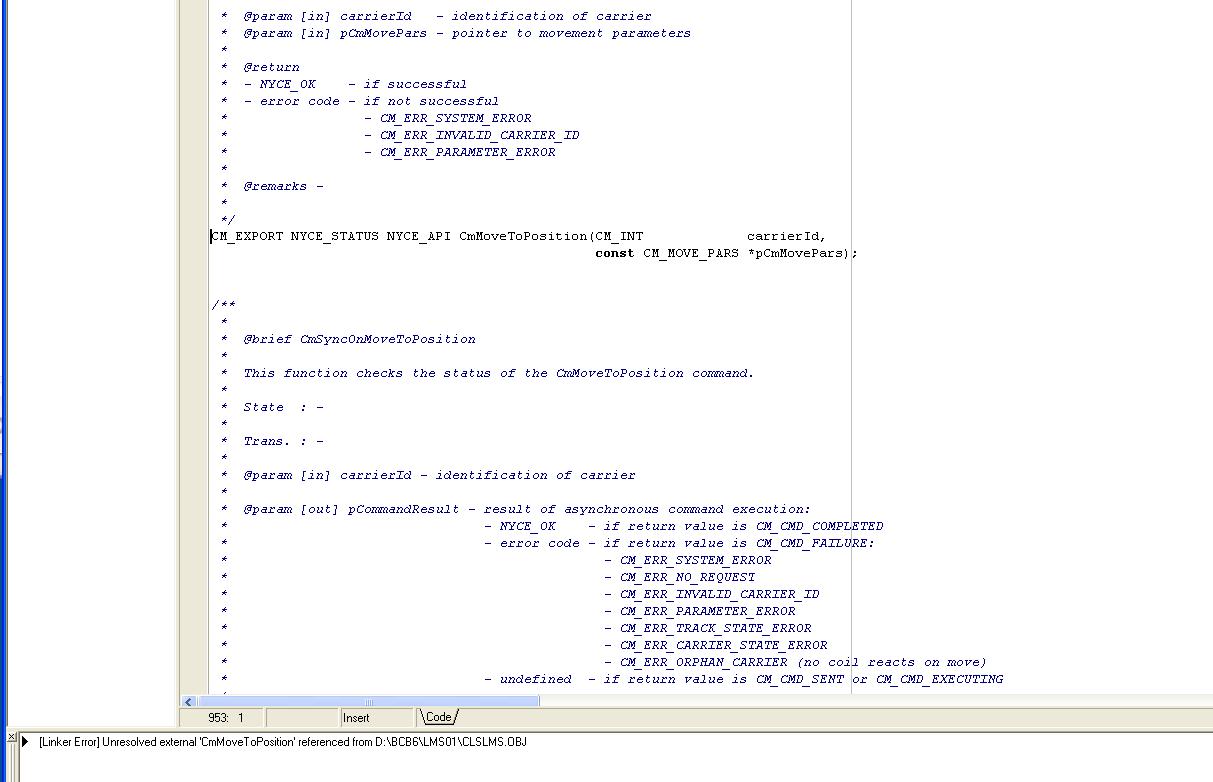Viewport: 1213px width, 782px height.
Task: Click the editor gutter beside the CM_EXPORT line
Action: point(194,237)
